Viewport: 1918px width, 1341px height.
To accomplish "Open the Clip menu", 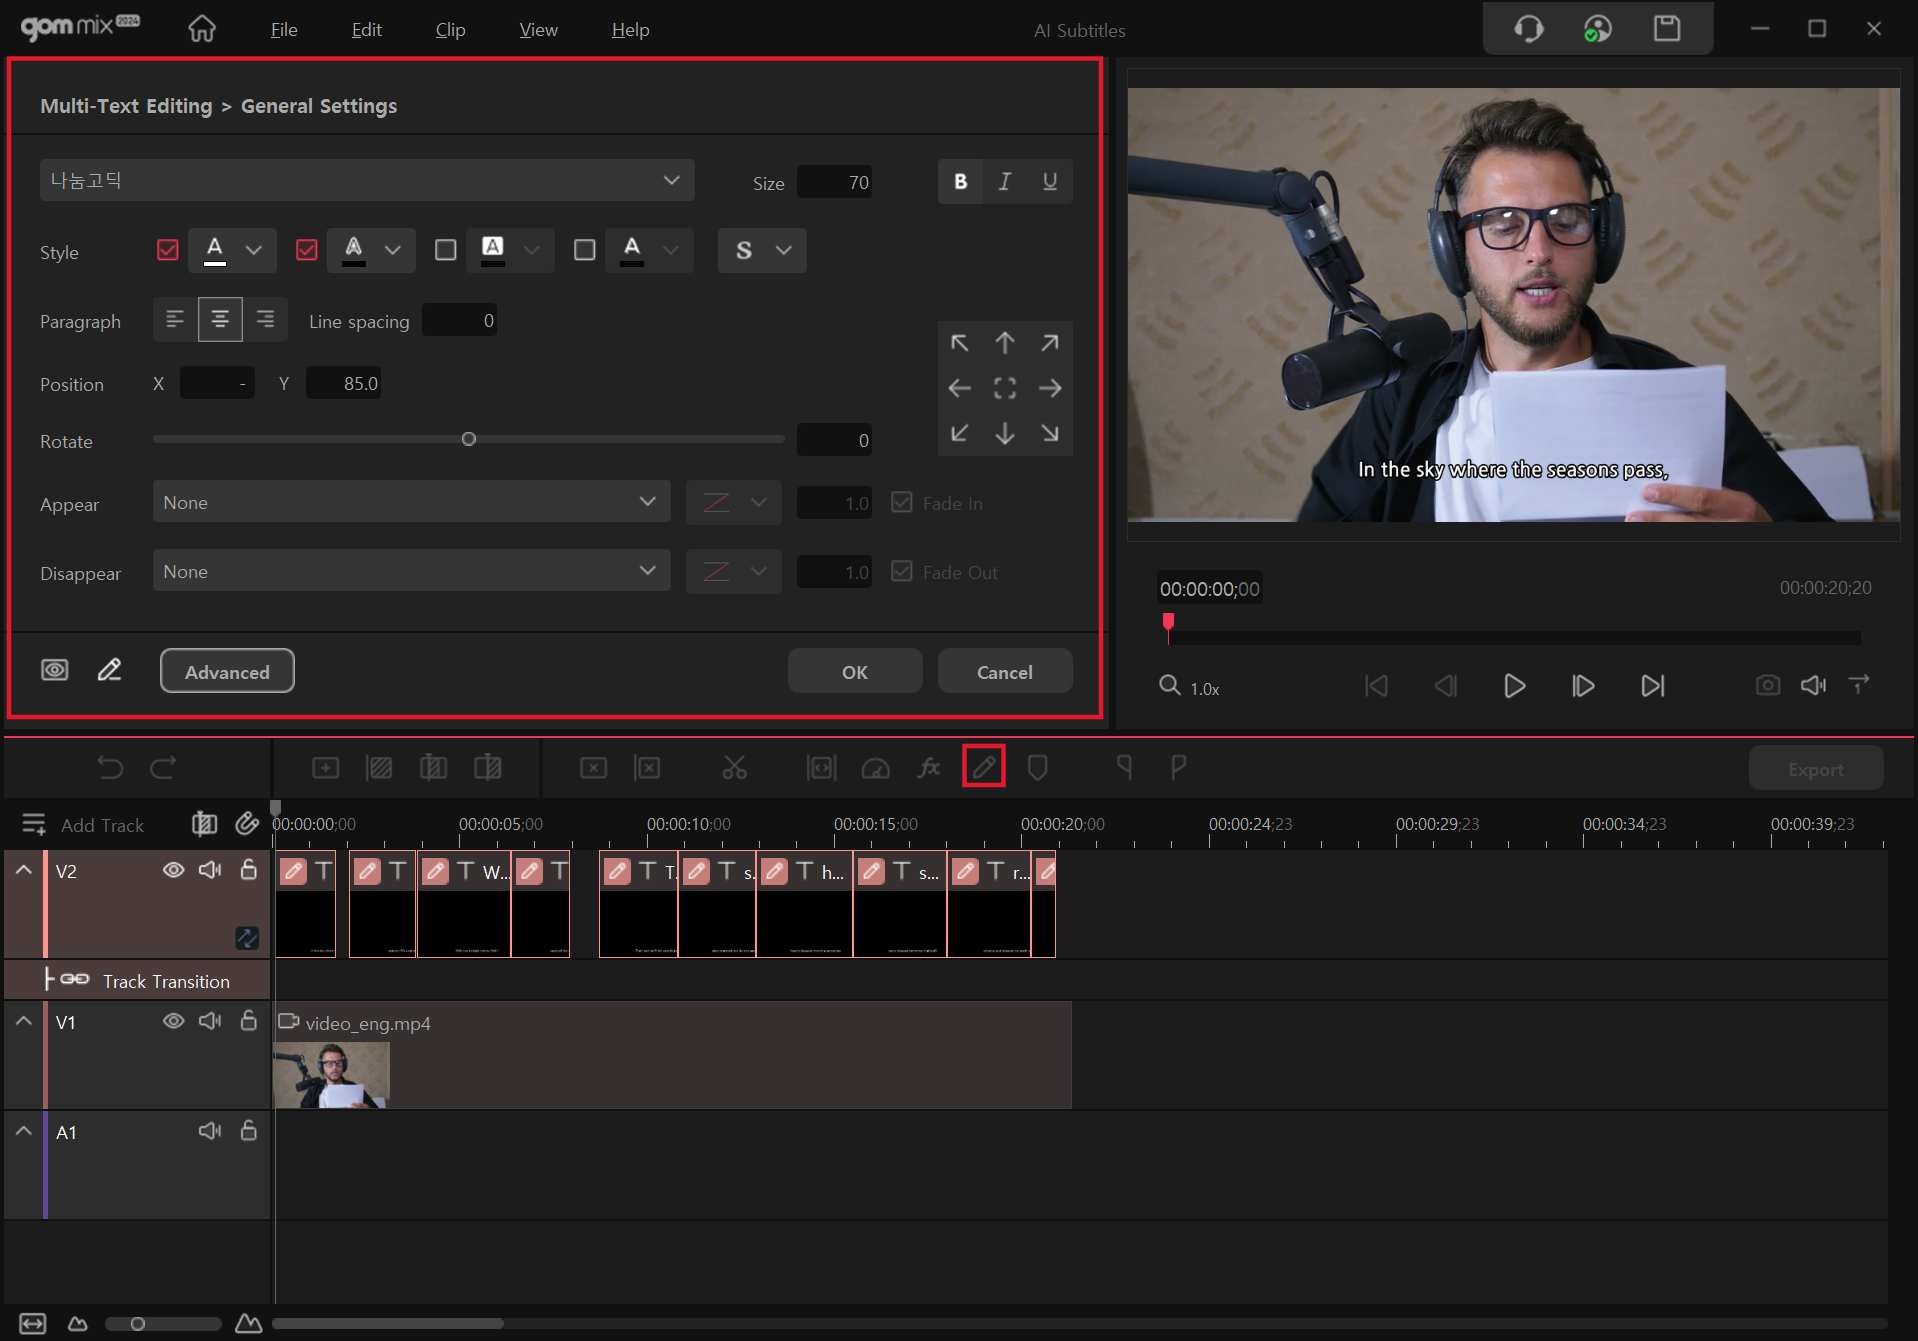I will (x=450, y=30).
